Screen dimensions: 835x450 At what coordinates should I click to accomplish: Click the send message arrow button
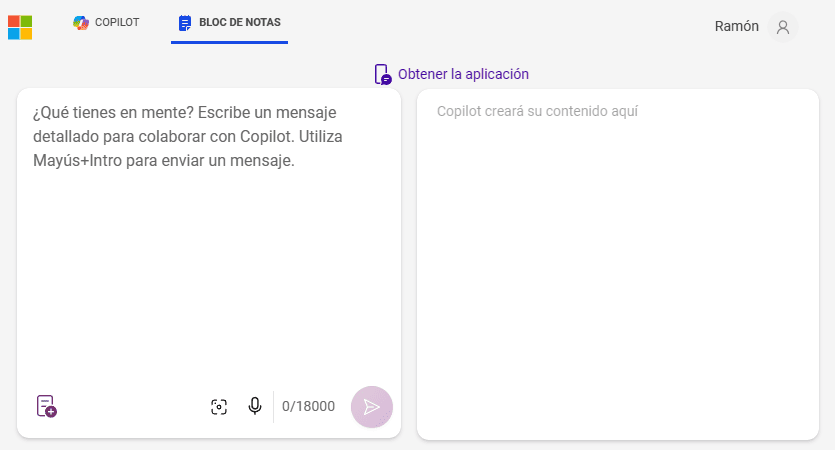(372, 407)
